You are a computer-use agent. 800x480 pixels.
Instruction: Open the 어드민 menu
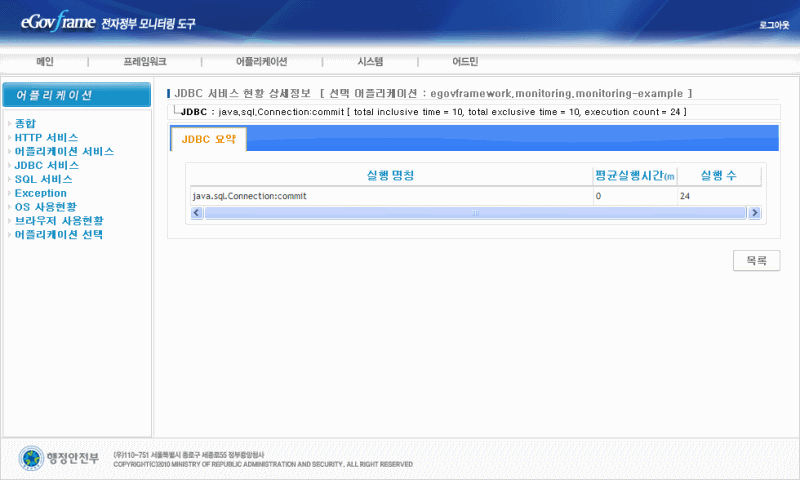[465, 62]
